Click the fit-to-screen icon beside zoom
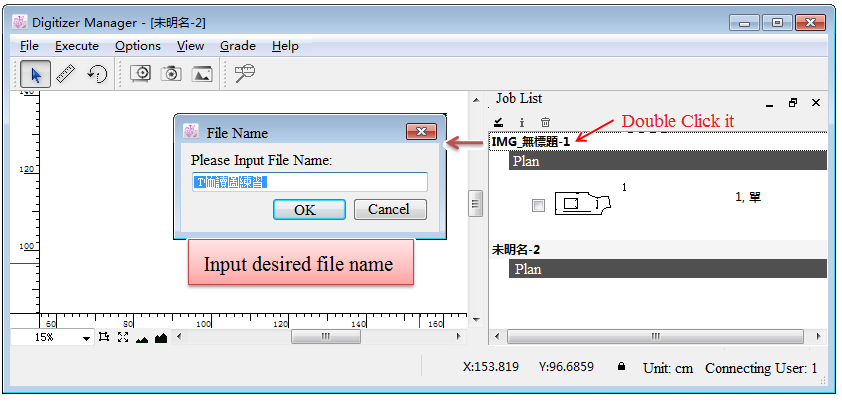 122,338
